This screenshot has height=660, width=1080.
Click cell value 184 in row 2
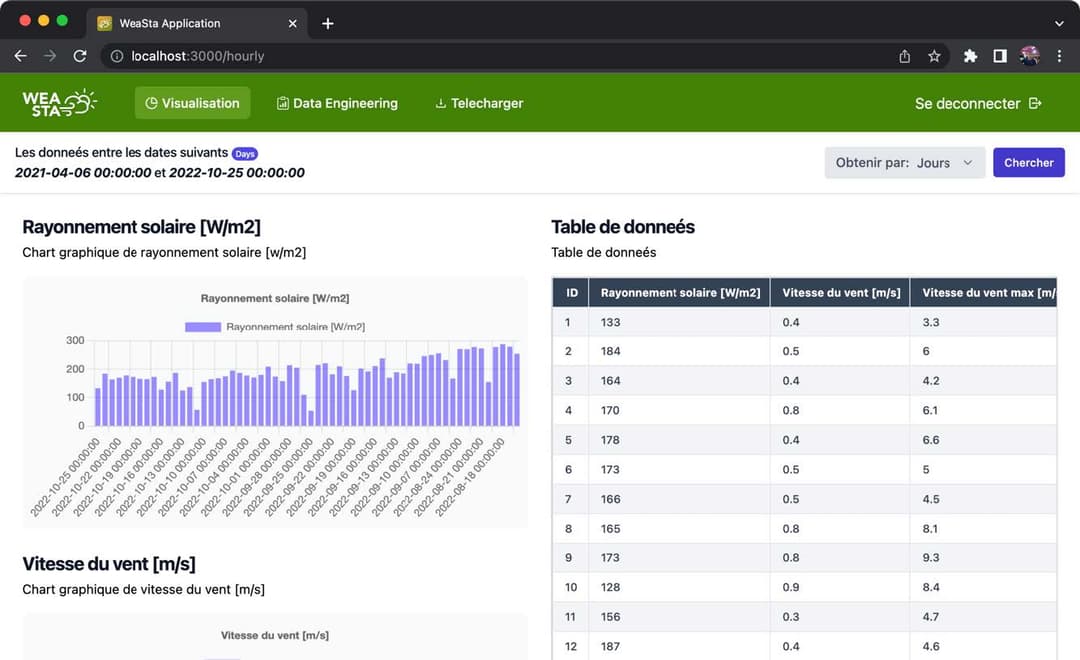610,351
